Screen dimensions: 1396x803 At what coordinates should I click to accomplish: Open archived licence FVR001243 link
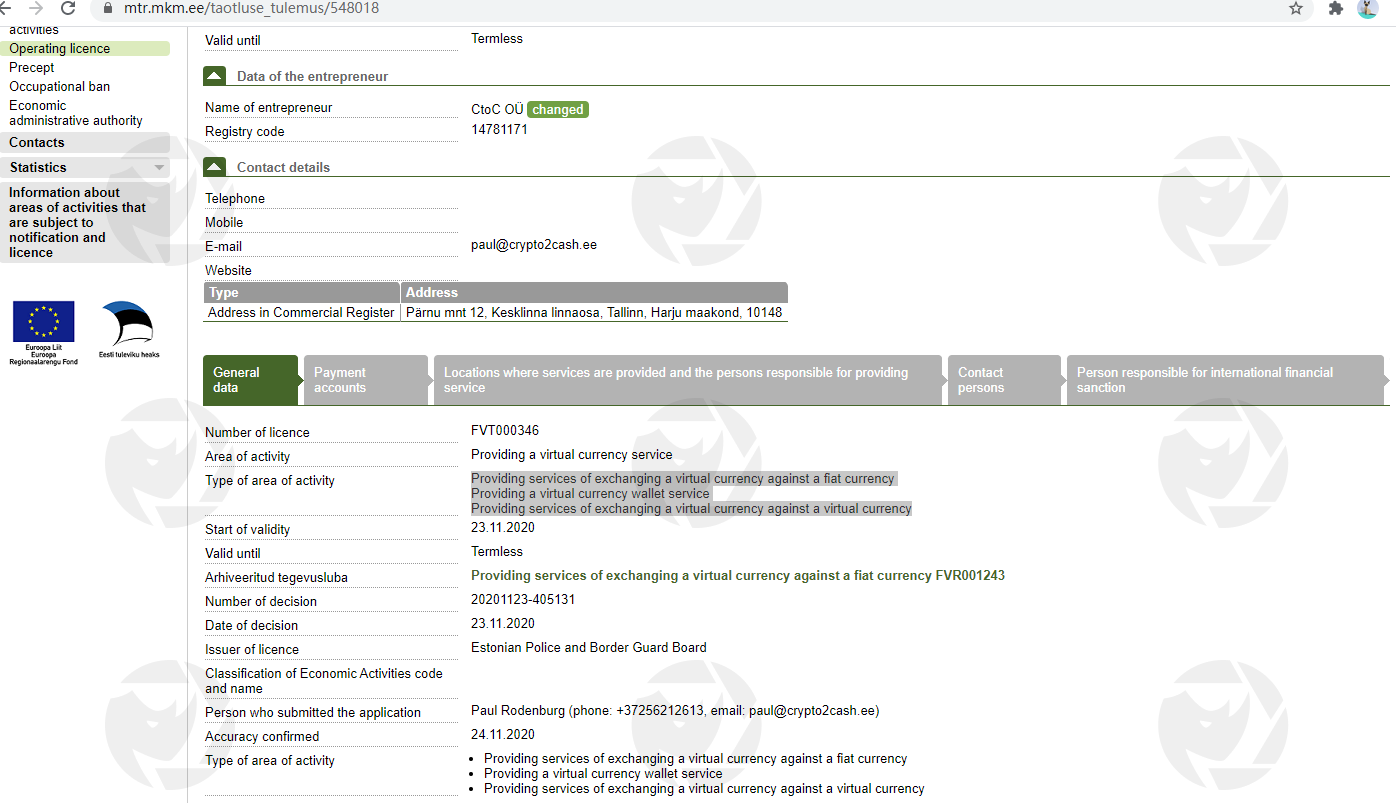(737, 576)
